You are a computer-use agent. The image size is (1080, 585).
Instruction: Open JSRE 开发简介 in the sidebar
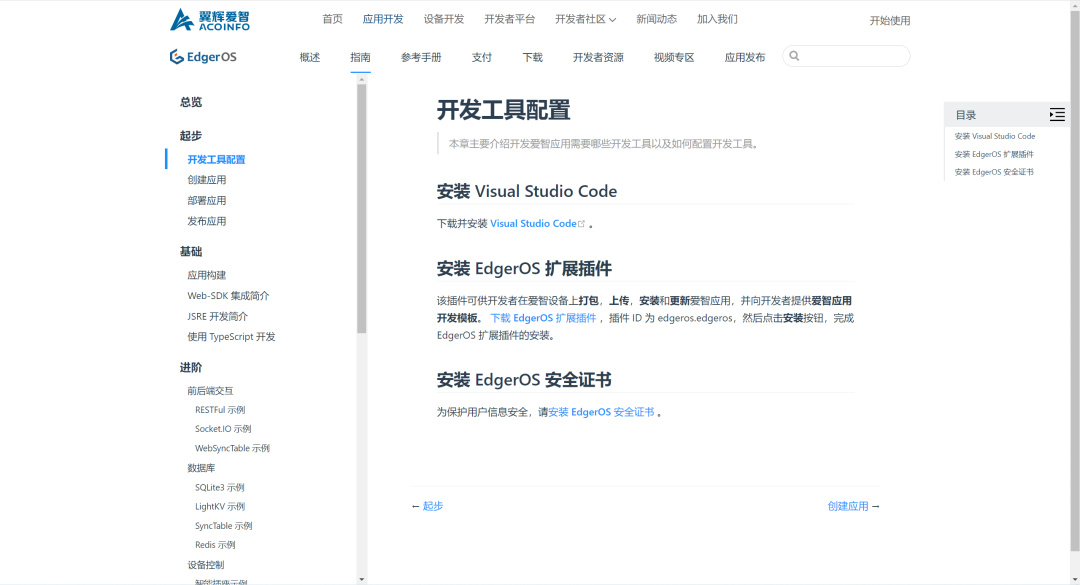[x=218, y=316]
